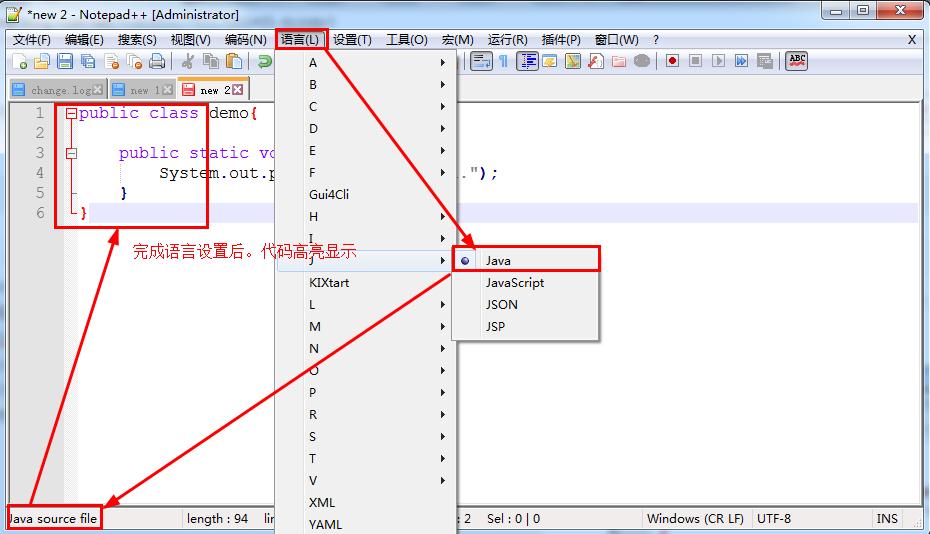
Task: Click Java source file status text
Action: tap(53, 519)
